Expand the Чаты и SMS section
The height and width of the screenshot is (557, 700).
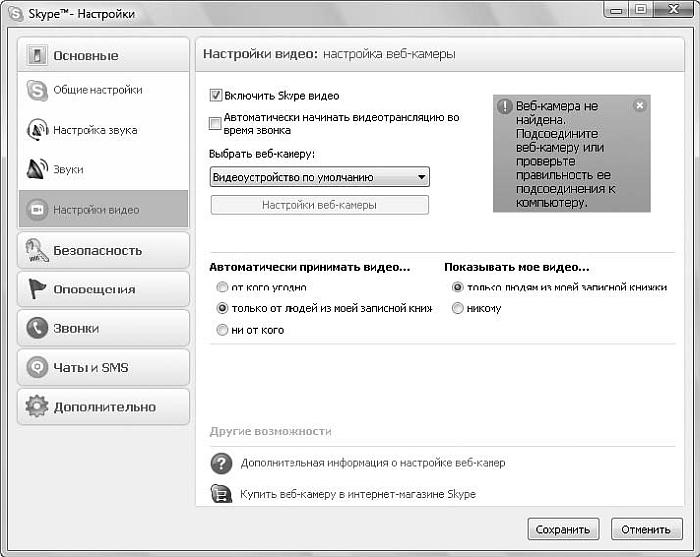tap(103, 367)
